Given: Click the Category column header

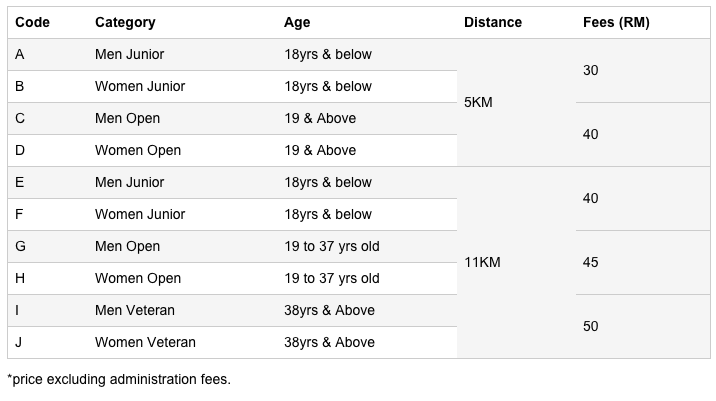Looking at the screenshot, I should 125,22.
